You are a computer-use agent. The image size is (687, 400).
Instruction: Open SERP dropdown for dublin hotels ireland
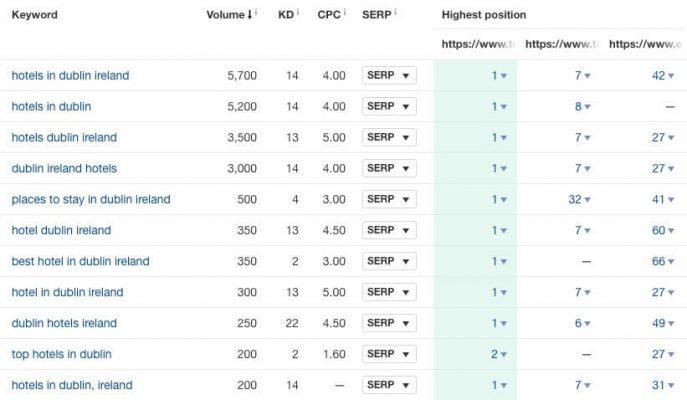pos(388,323)
